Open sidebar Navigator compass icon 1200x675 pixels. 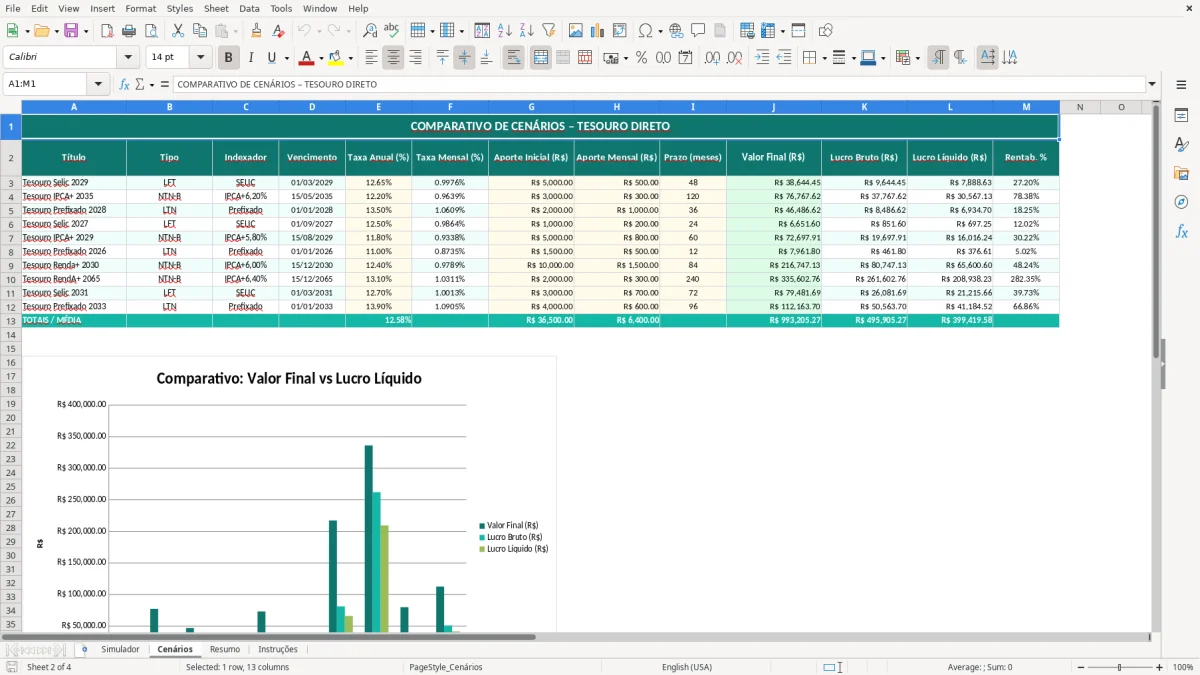[1181, 203]
